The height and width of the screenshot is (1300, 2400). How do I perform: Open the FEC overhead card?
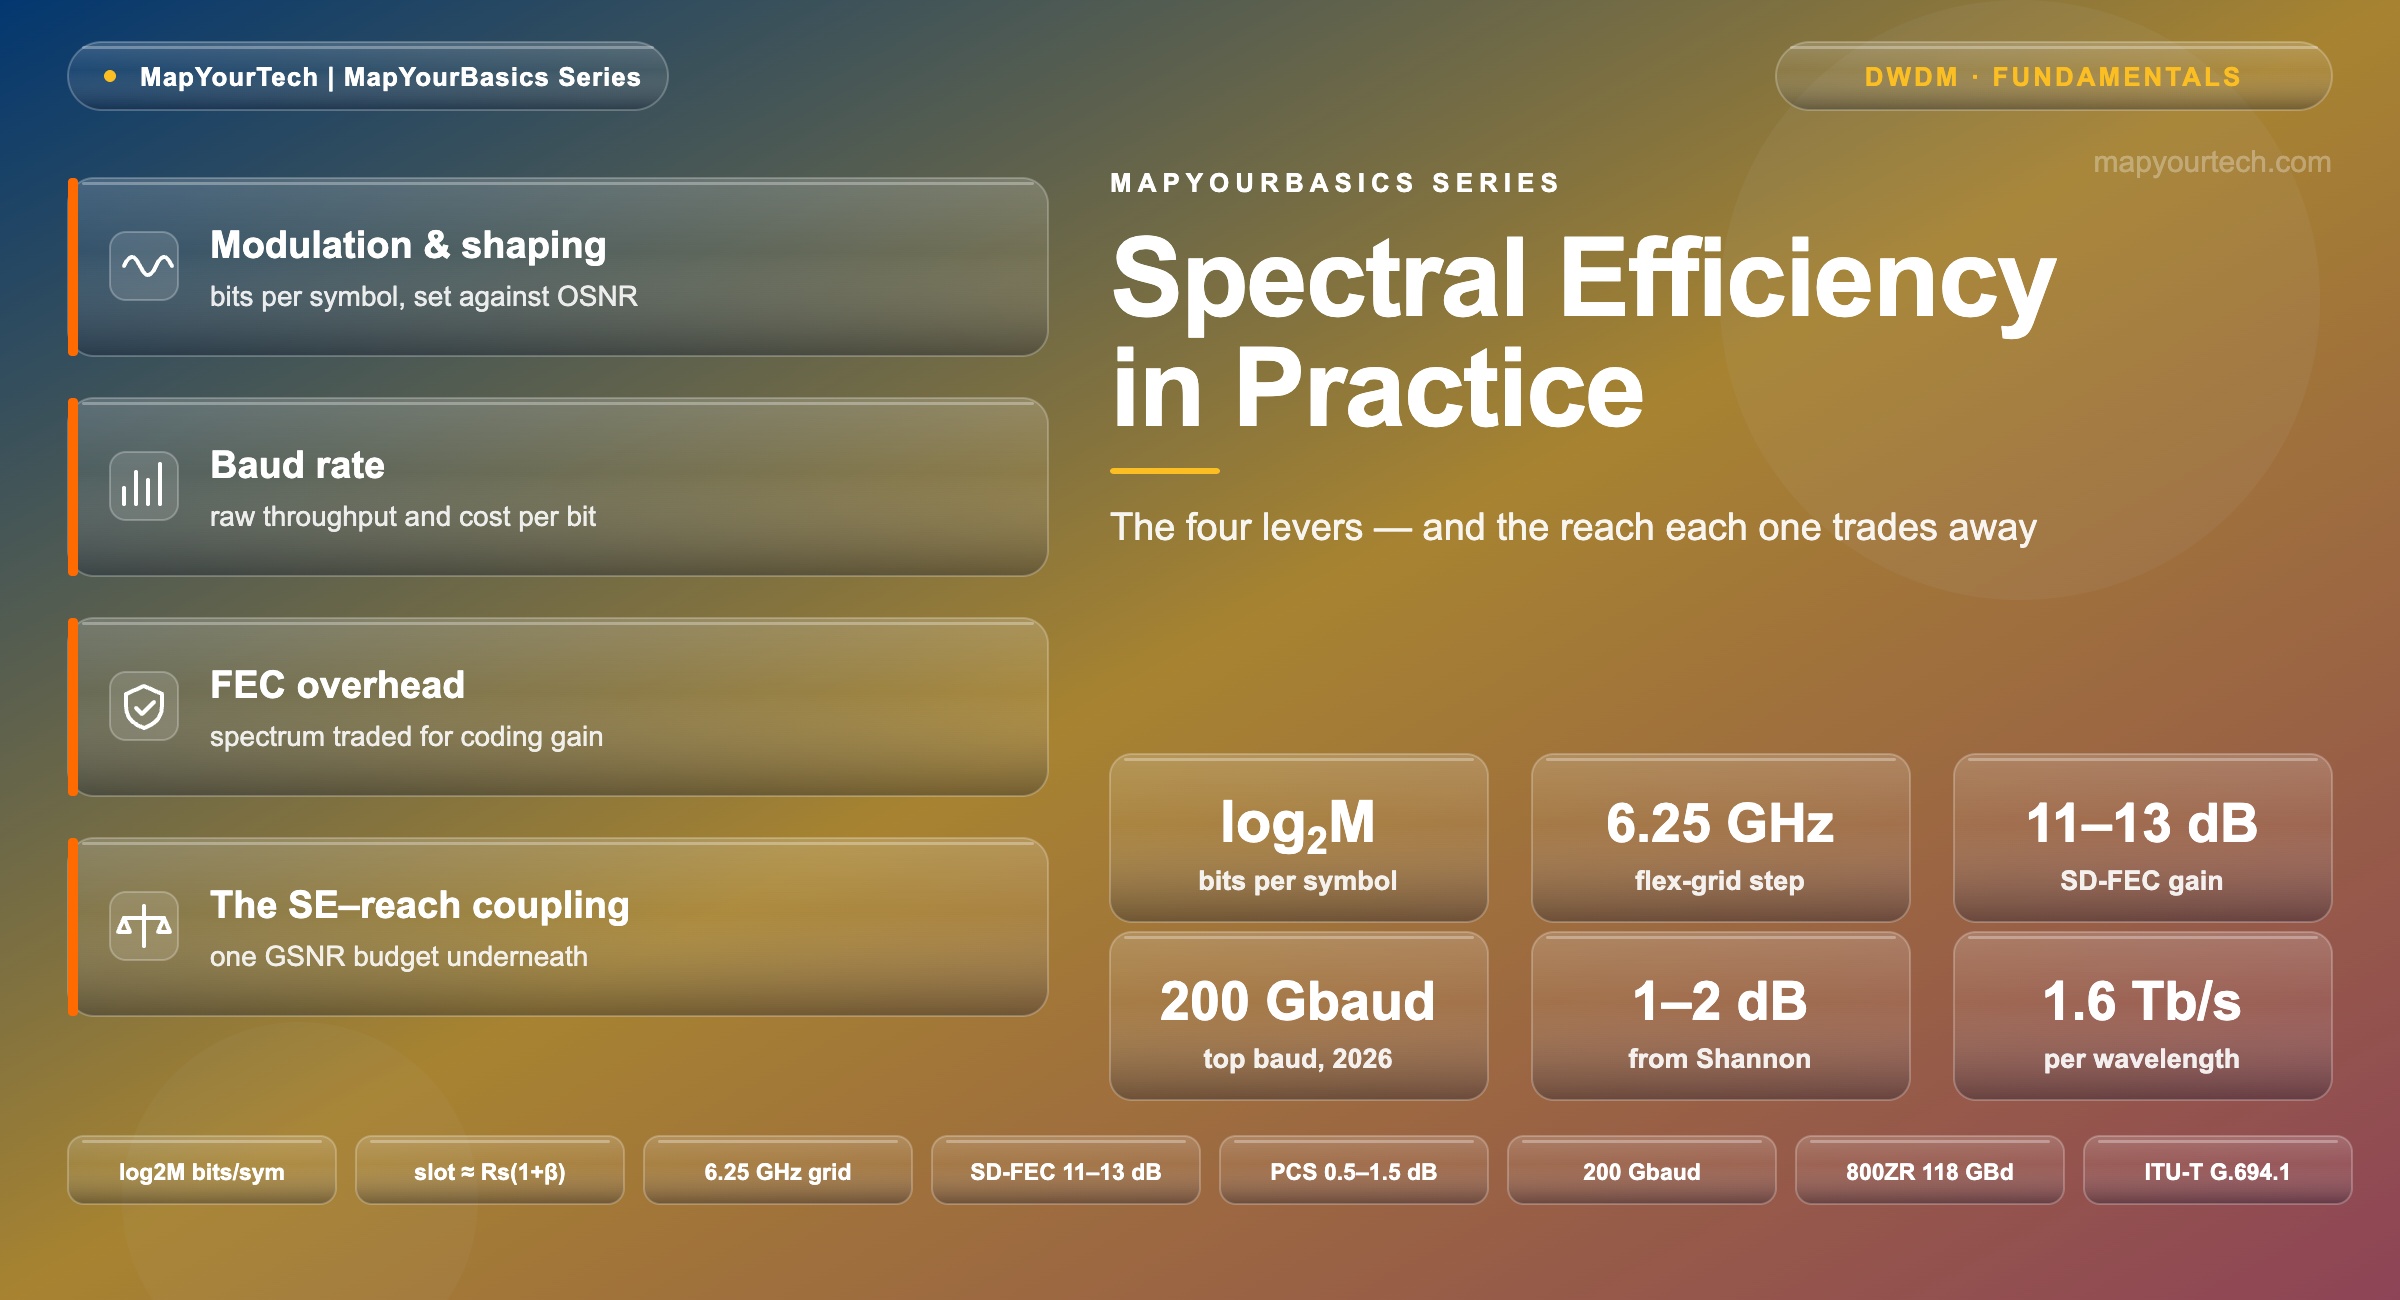558,707
